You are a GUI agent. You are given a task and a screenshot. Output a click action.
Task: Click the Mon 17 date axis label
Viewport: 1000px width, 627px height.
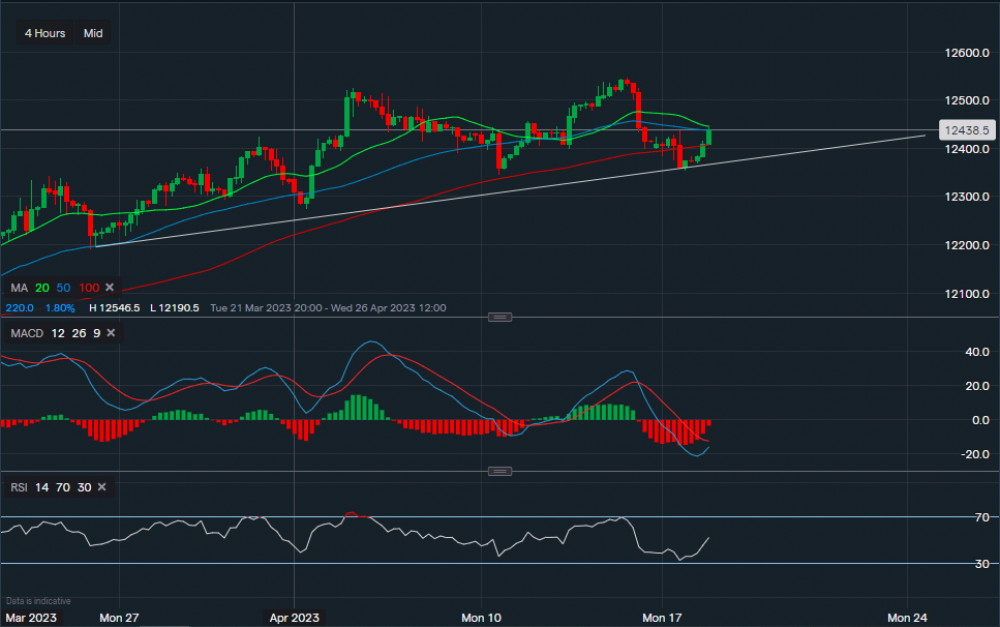pos(661,617)
